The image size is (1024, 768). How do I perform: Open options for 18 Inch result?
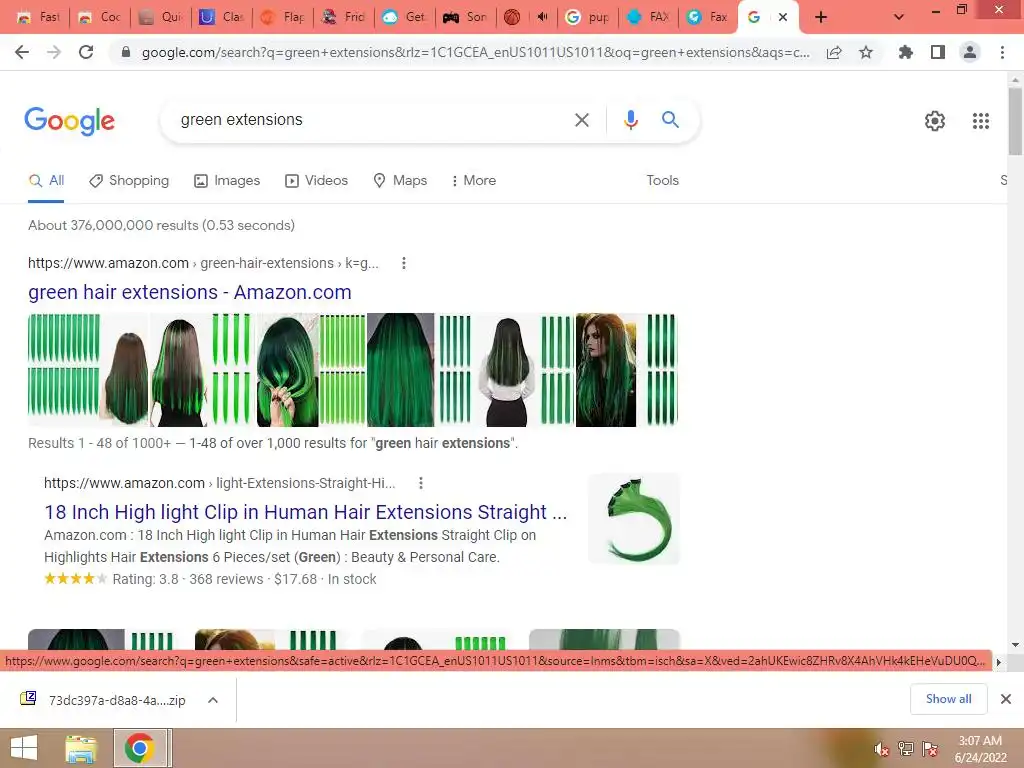coord(421,483)
